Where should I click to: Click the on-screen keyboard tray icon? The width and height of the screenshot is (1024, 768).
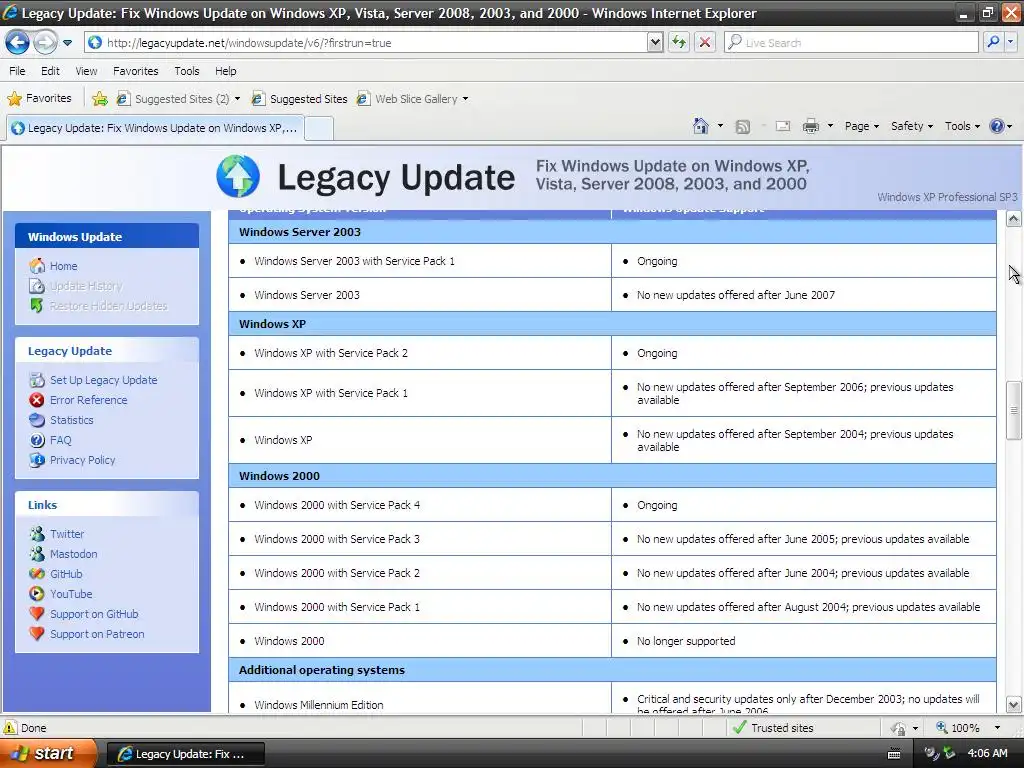pyautogui.click(x=894, y=754)
